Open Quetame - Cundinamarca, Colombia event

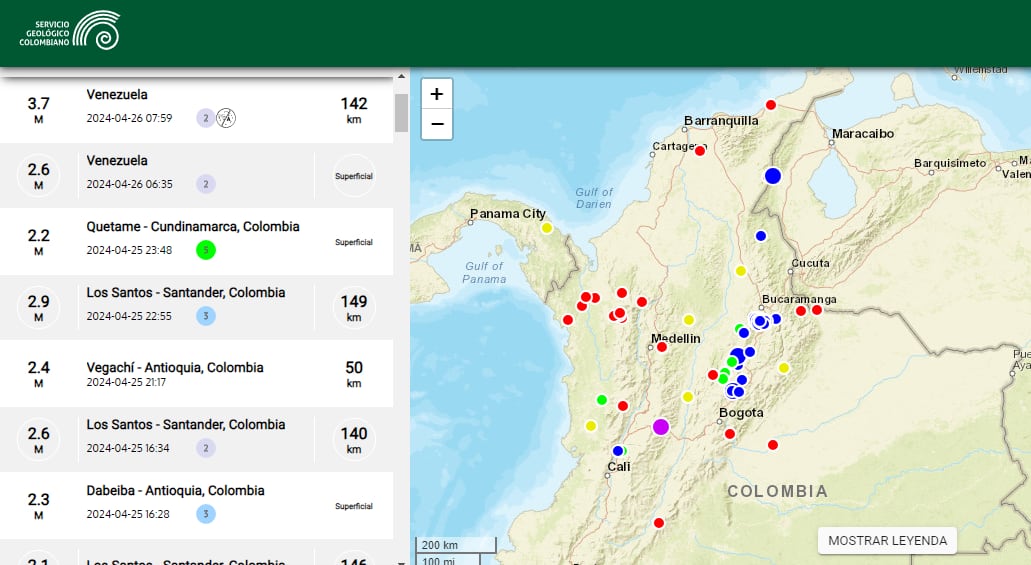tap(197, 241)
